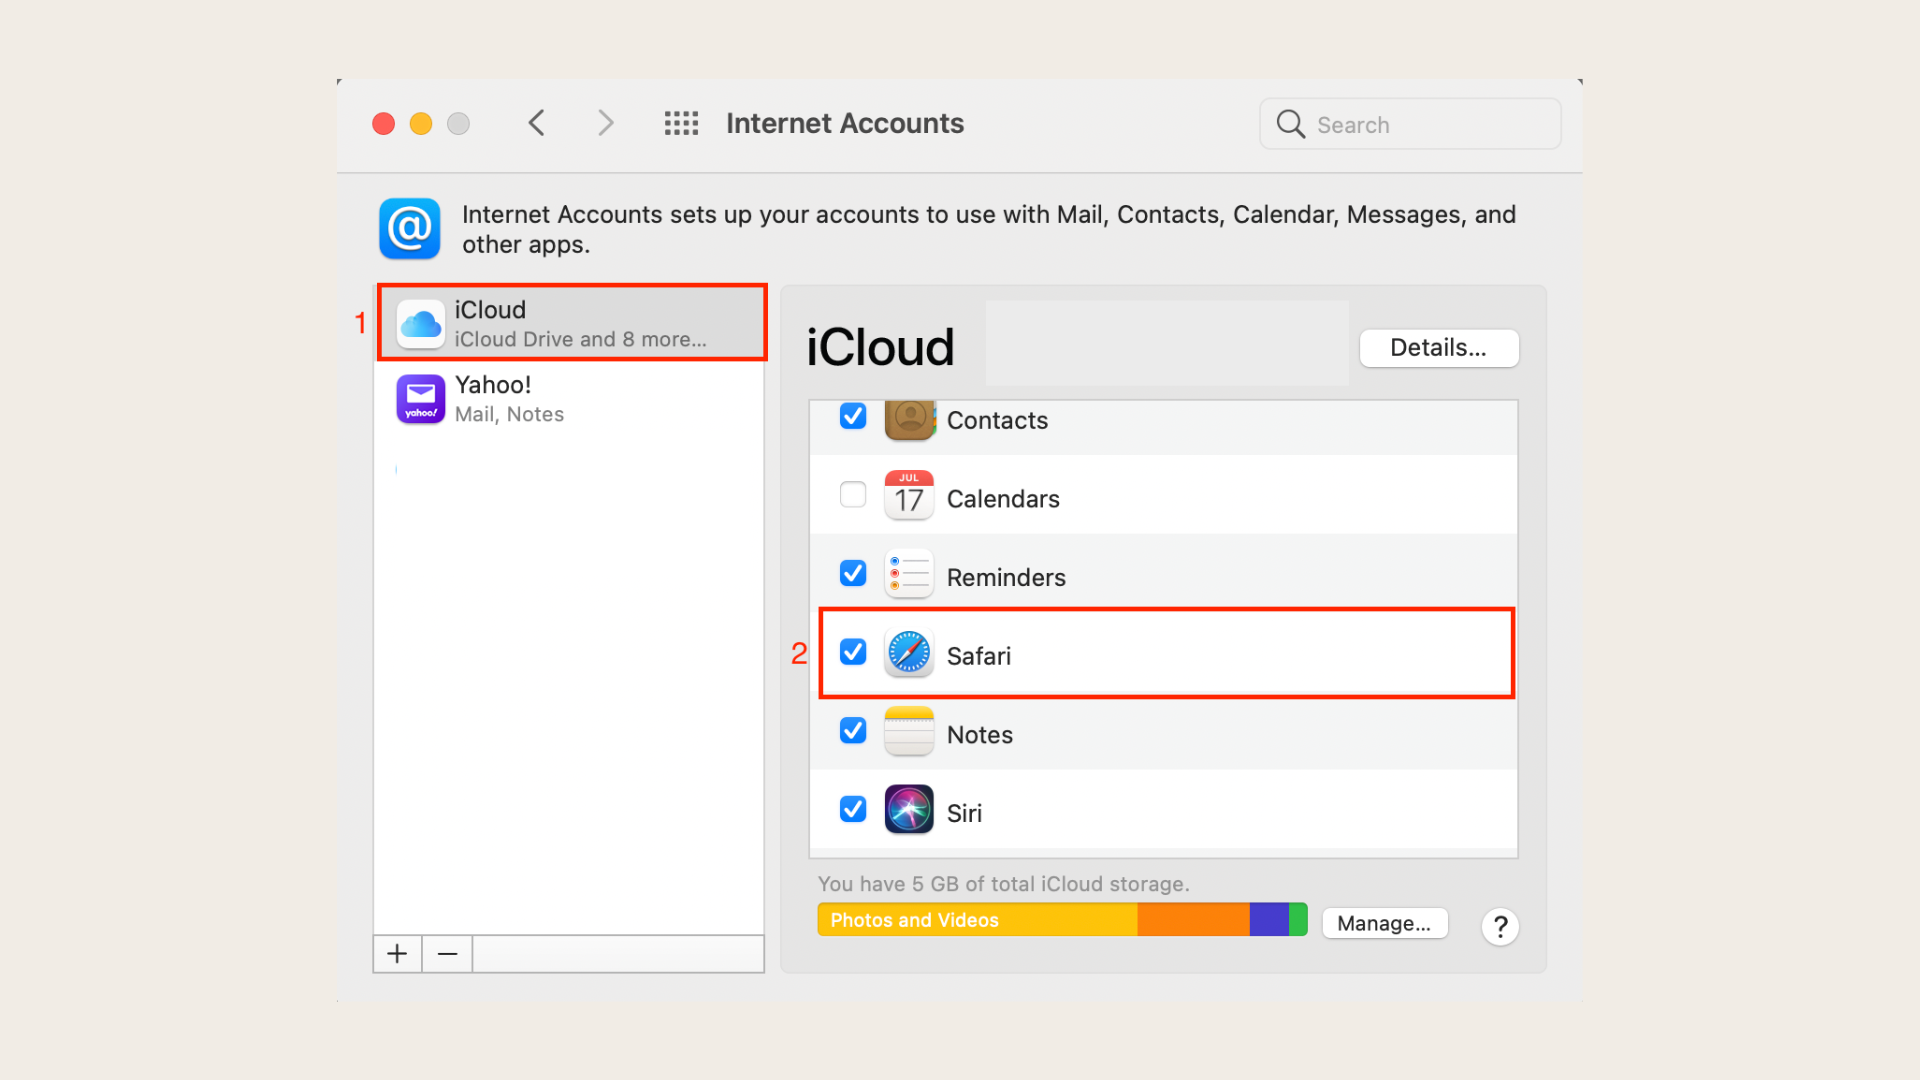
Task: Click yellow Photos and Videos storage segment
Action: 977,920
